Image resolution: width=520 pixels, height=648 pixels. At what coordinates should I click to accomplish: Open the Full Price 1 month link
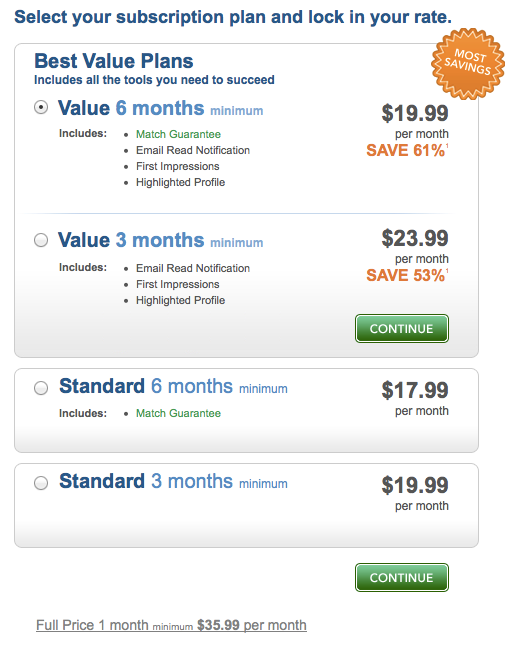point(171,625)
